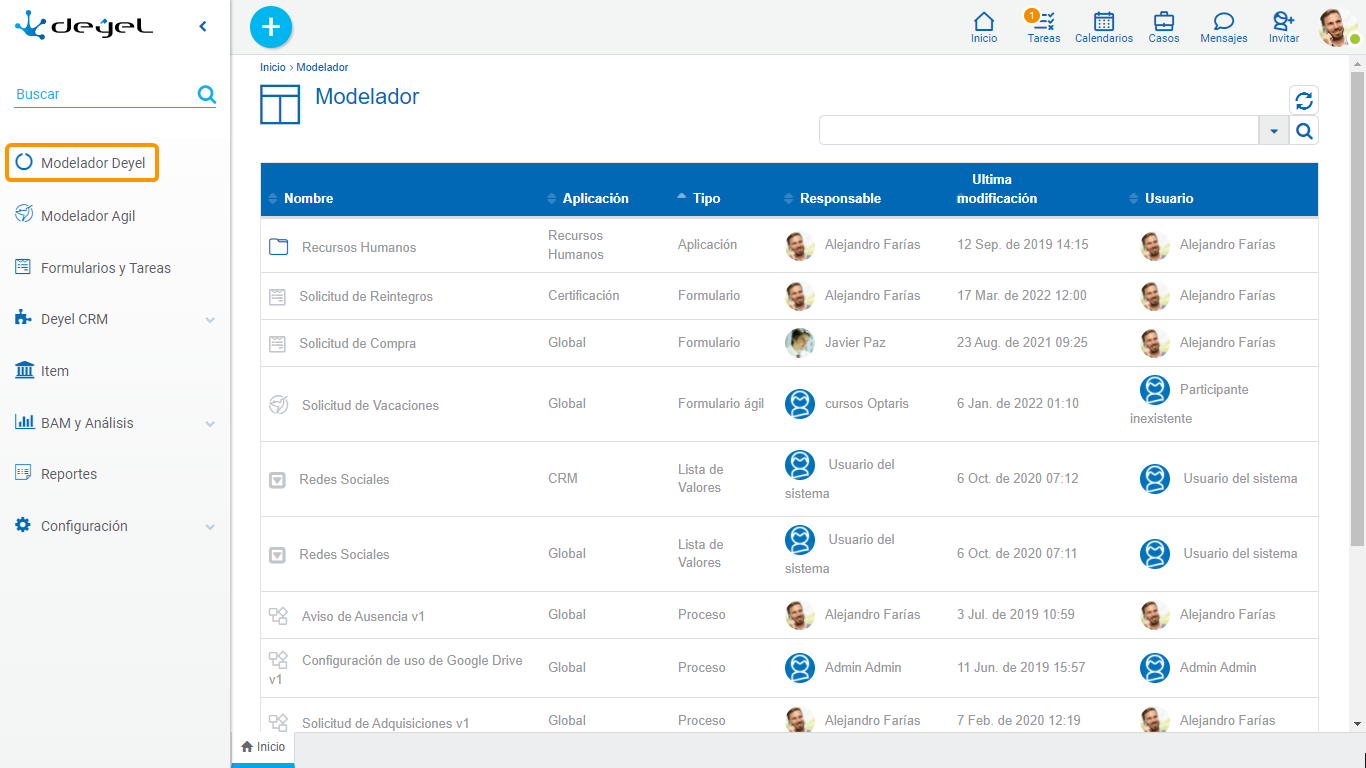Click the Invitar add-user icon
The image size is (1366, 768).
tap(1284, 27)
